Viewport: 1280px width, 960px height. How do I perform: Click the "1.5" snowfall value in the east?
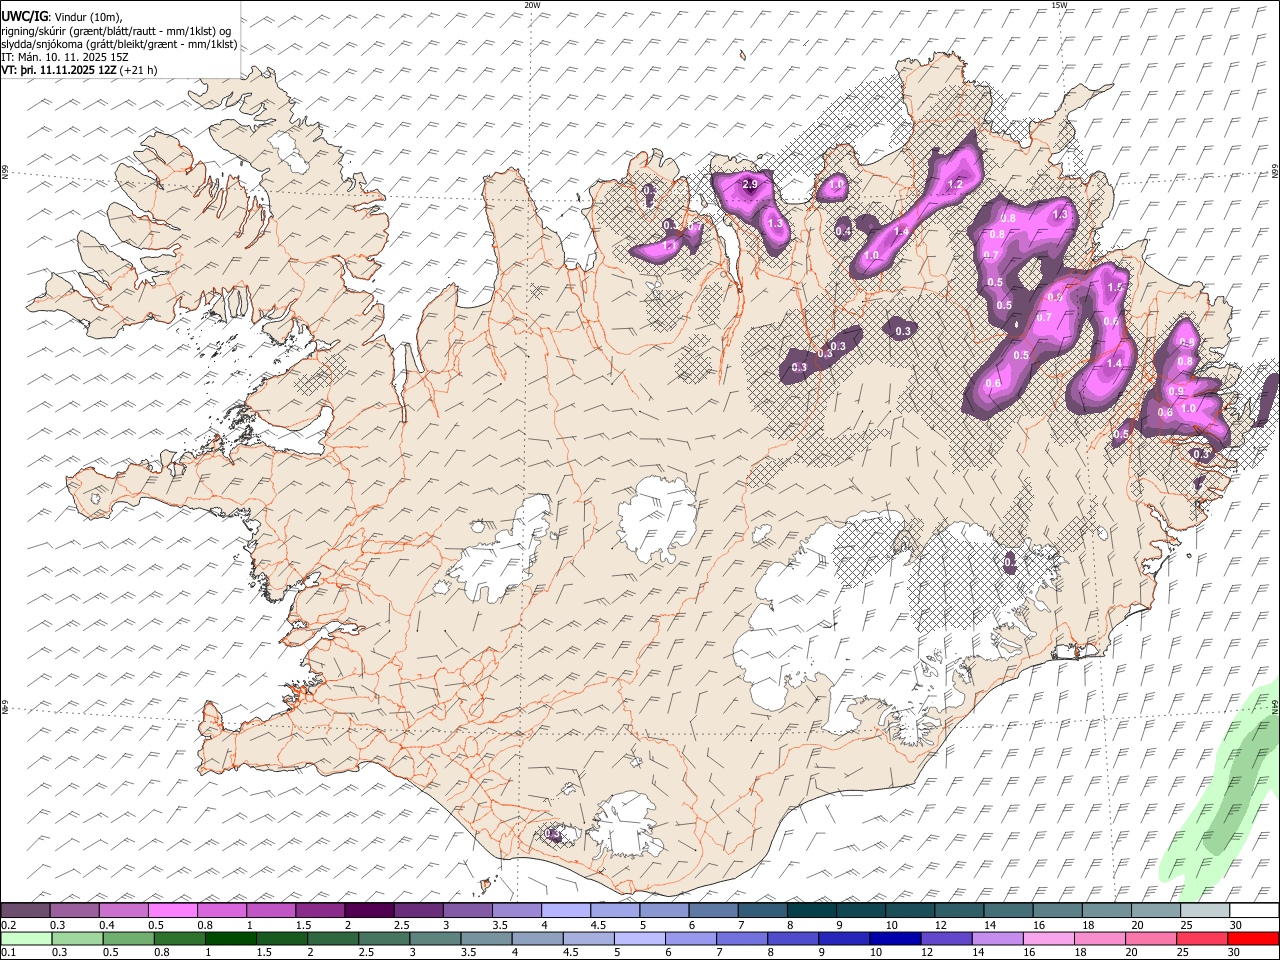click(1116, 287)
